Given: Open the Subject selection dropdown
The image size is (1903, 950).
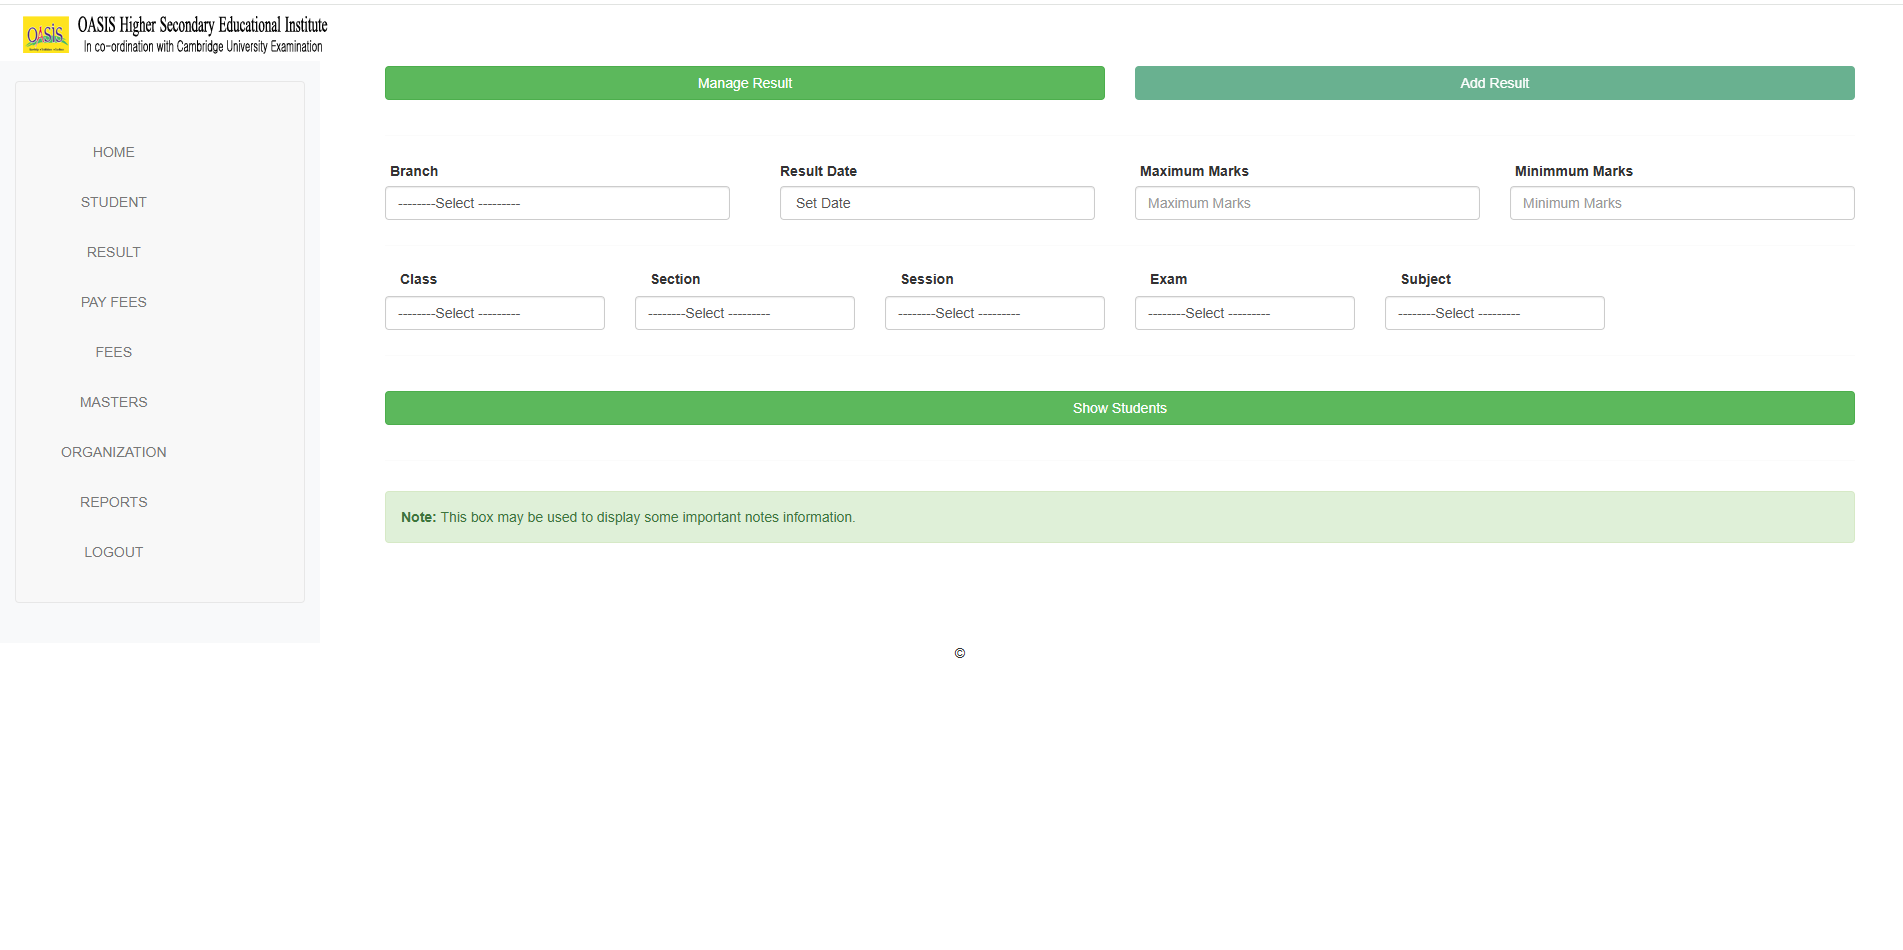Looking at the screenshot, I should (1494, 313).
